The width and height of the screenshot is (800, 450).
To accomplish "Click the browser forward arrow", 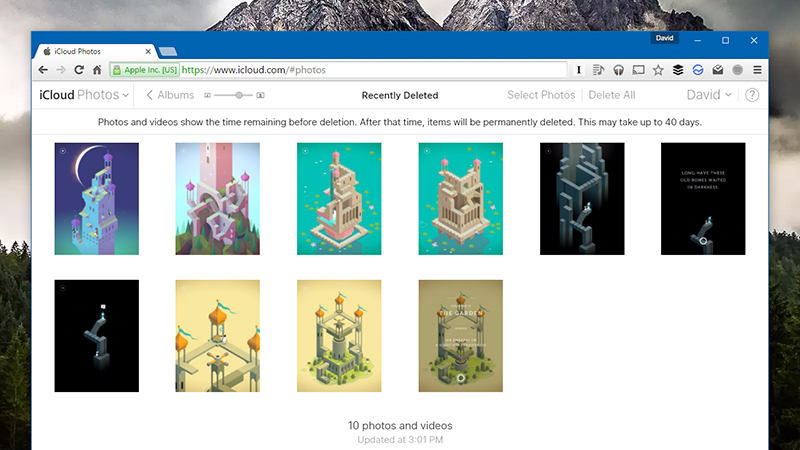I will (x=61, y=70).
